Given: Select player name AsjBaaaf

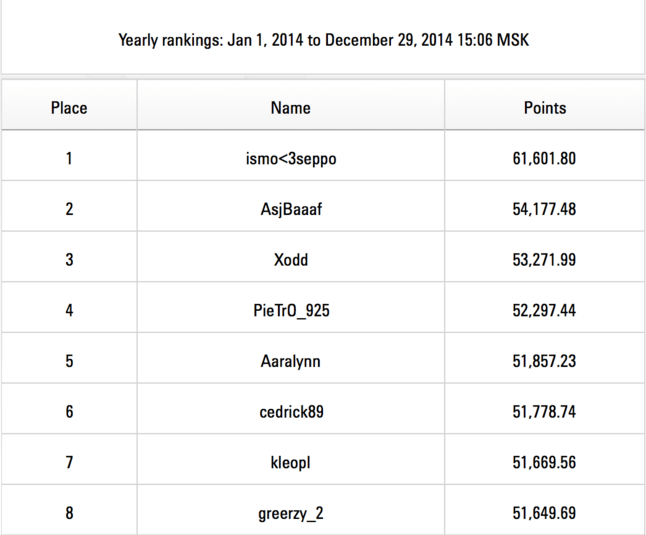Looking at the screenshot, I should tap(290, 209).
